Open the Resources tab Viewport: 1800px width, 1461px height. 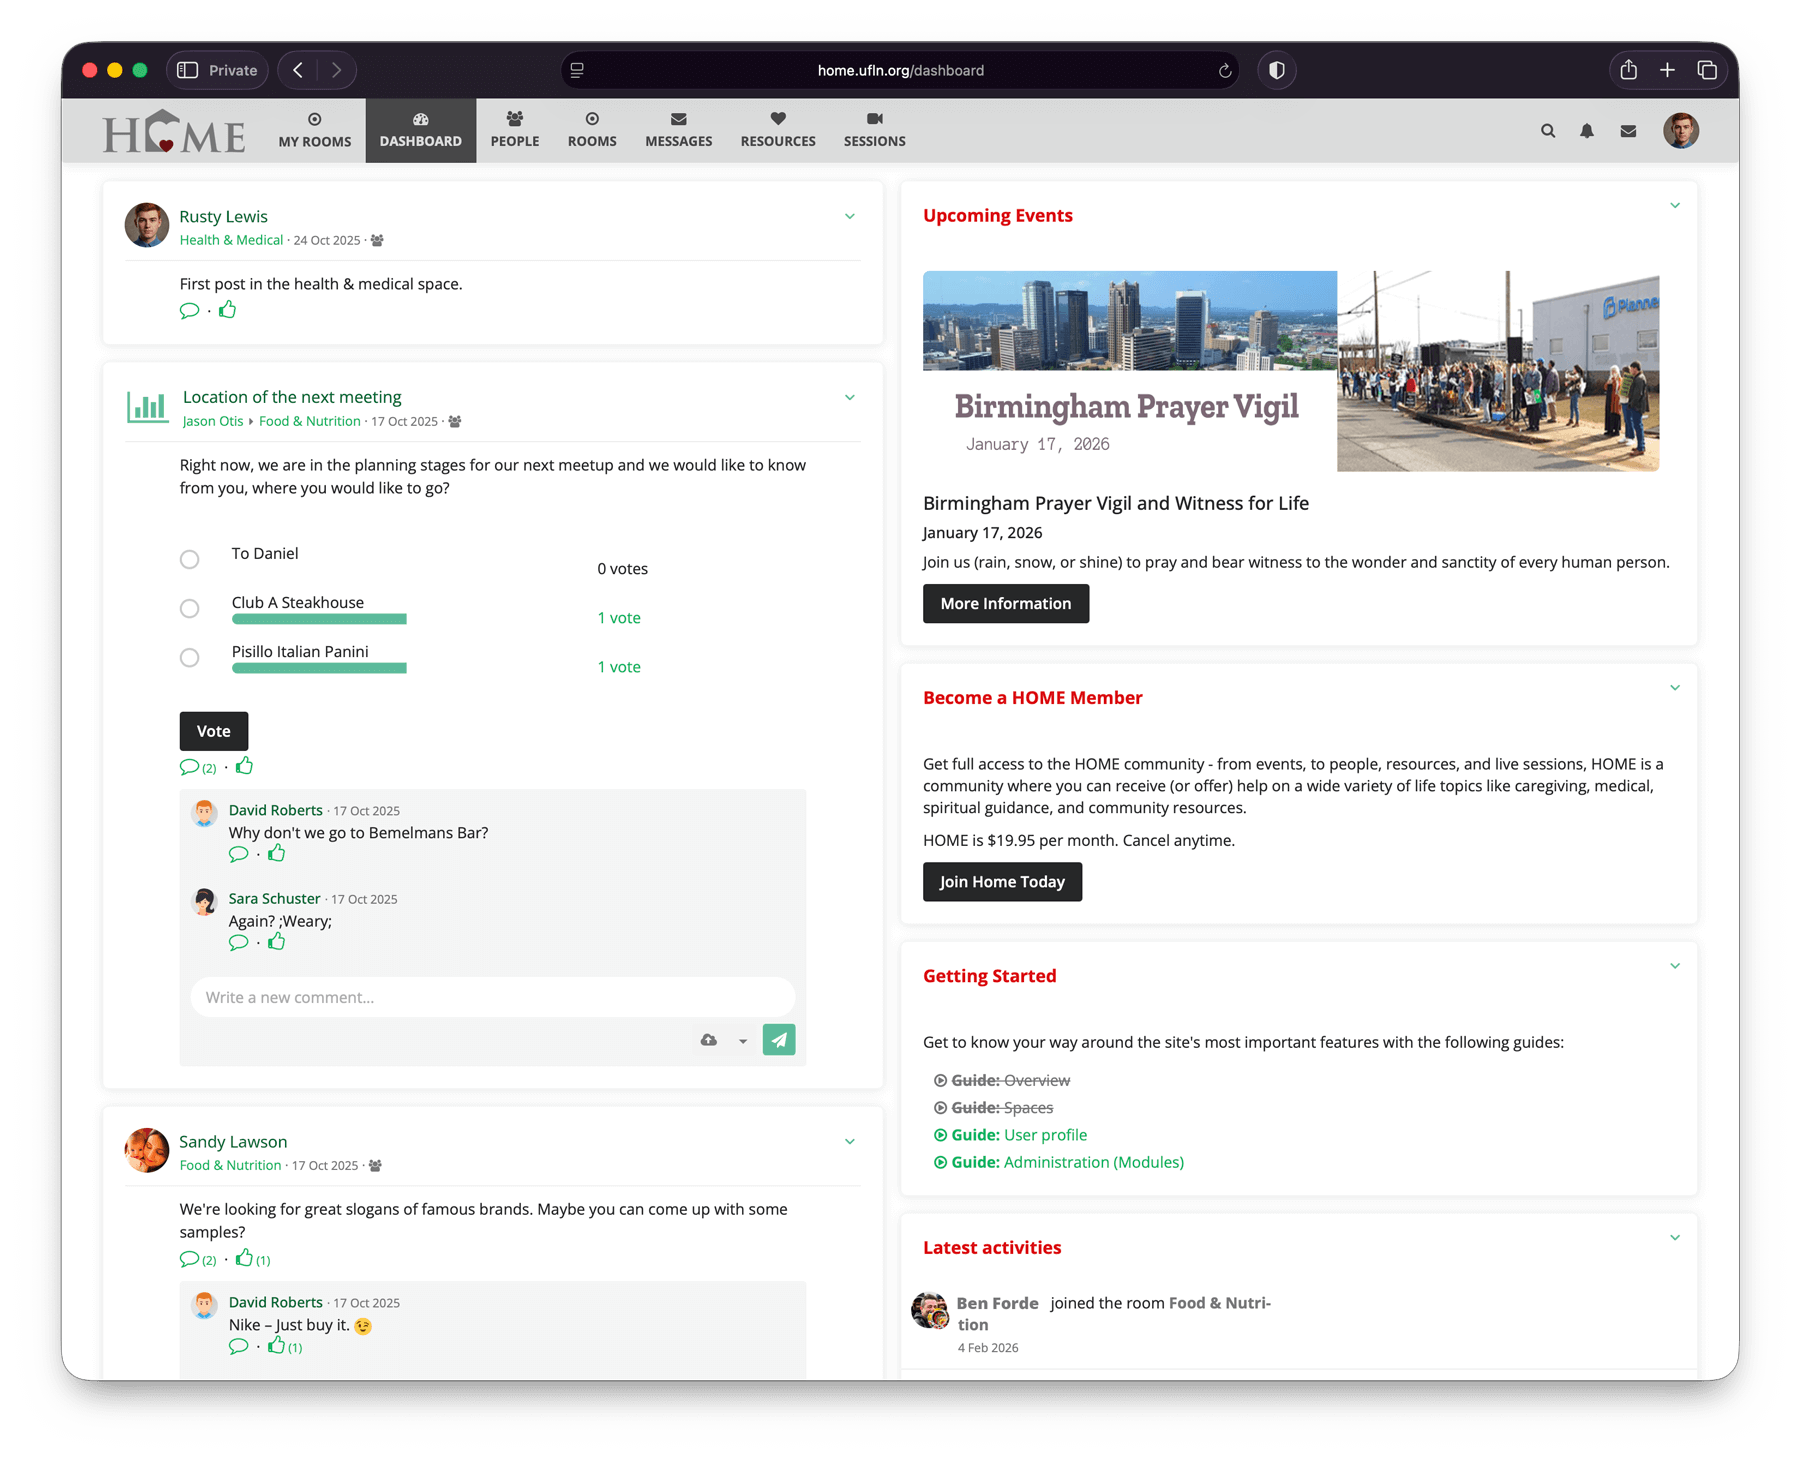(x=778, y=130)
